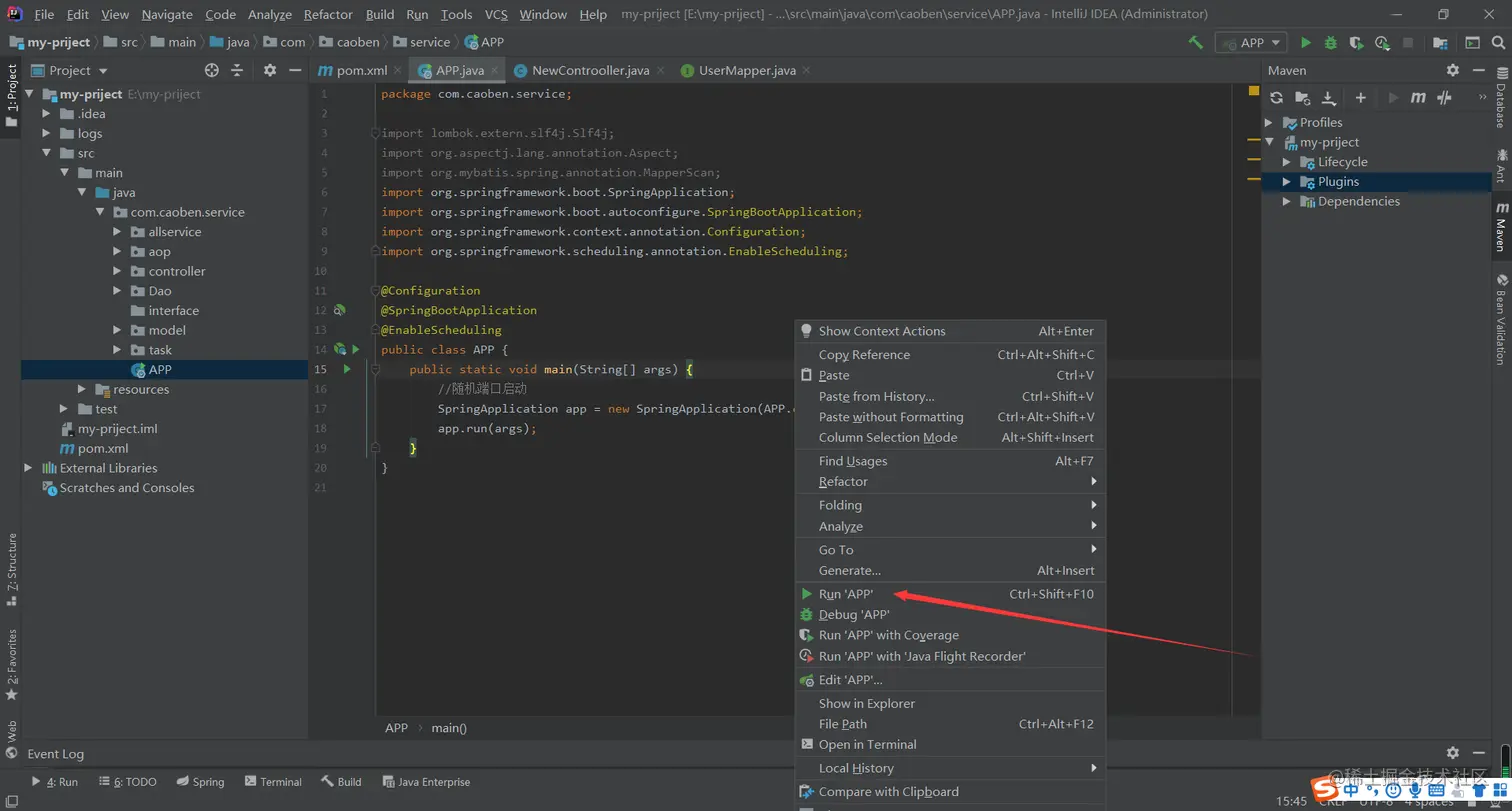1512x811 pixels.
Task: Expand Maven Dependencies node
Action: (1287, 201)
